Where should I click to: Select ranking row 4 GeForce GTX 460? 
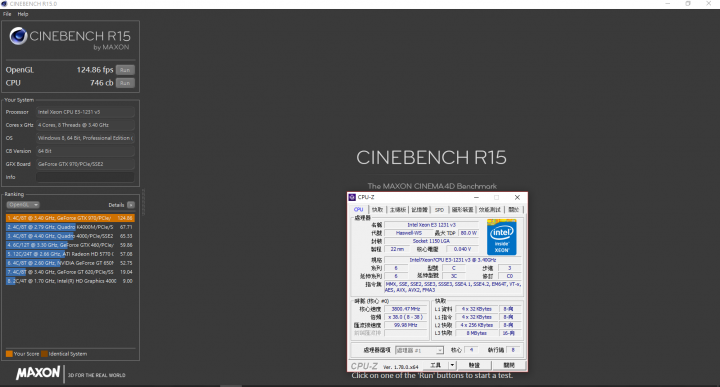click(70, 245)
